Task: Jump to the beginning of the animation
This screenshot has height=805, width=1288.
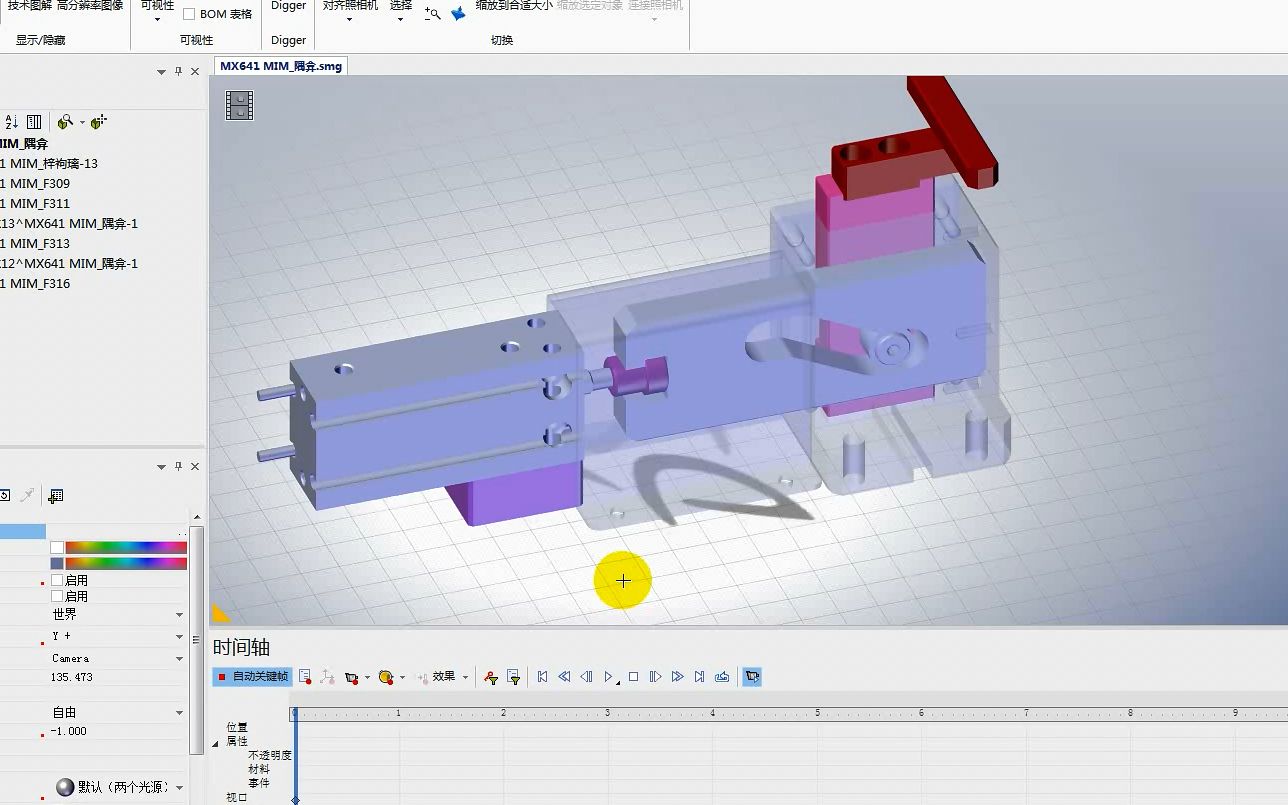Action: click(543, 676)
